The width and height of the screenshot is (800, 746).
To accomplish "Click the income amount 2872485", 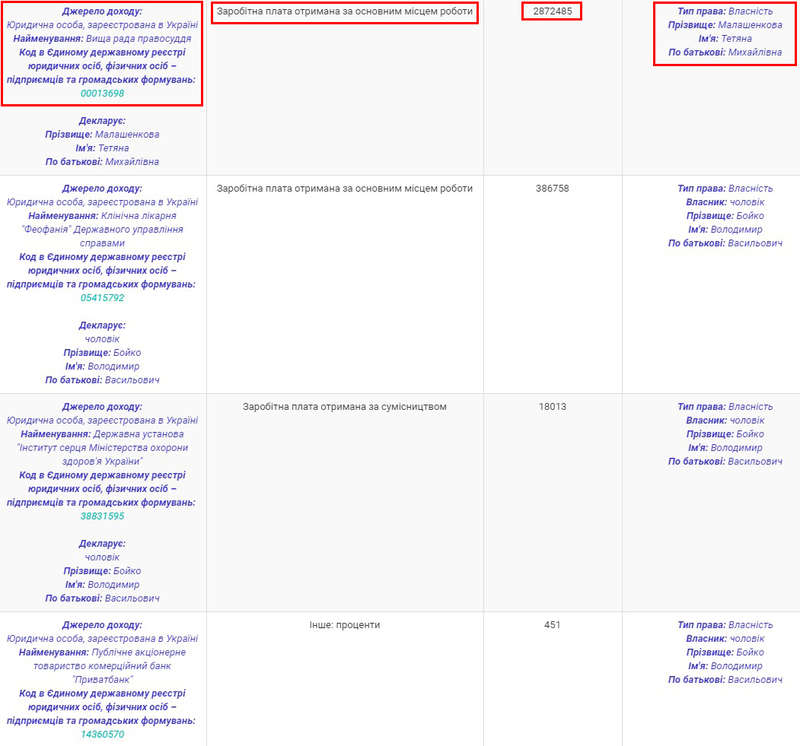I will (x=552, y=13).
